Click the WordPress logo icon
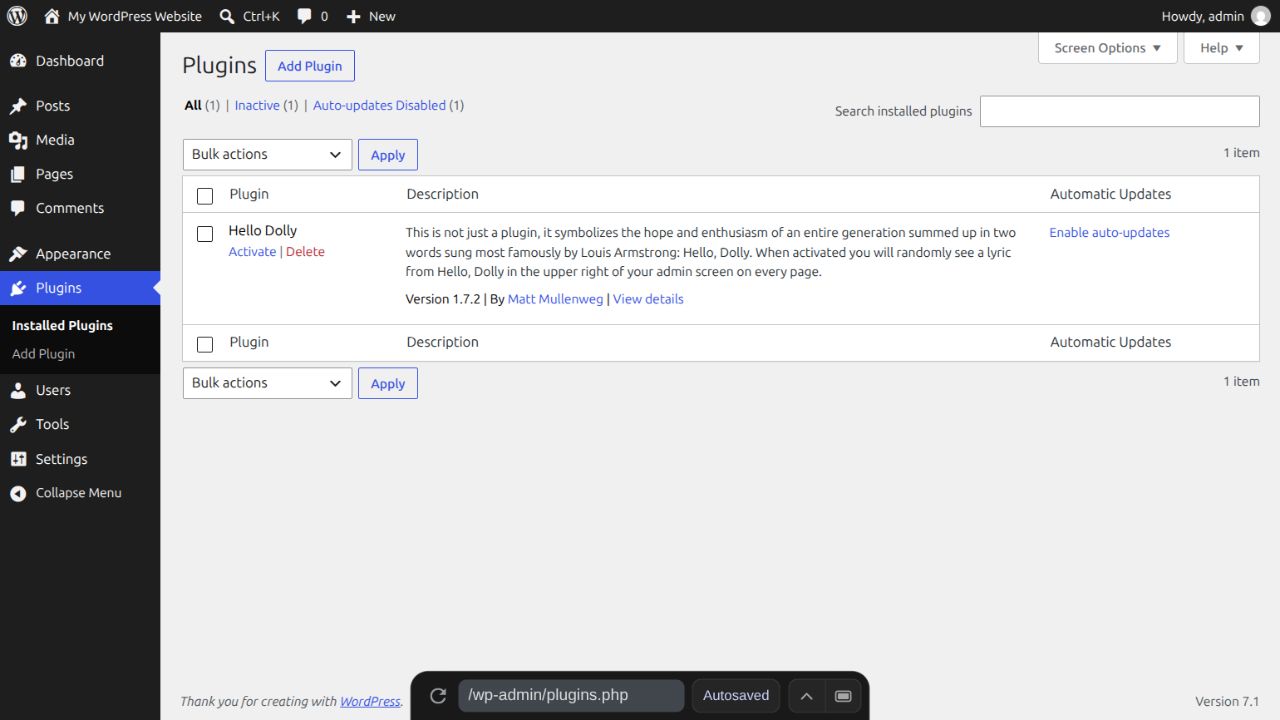Viewport: 1280px width, 720px height. point(17,16)
